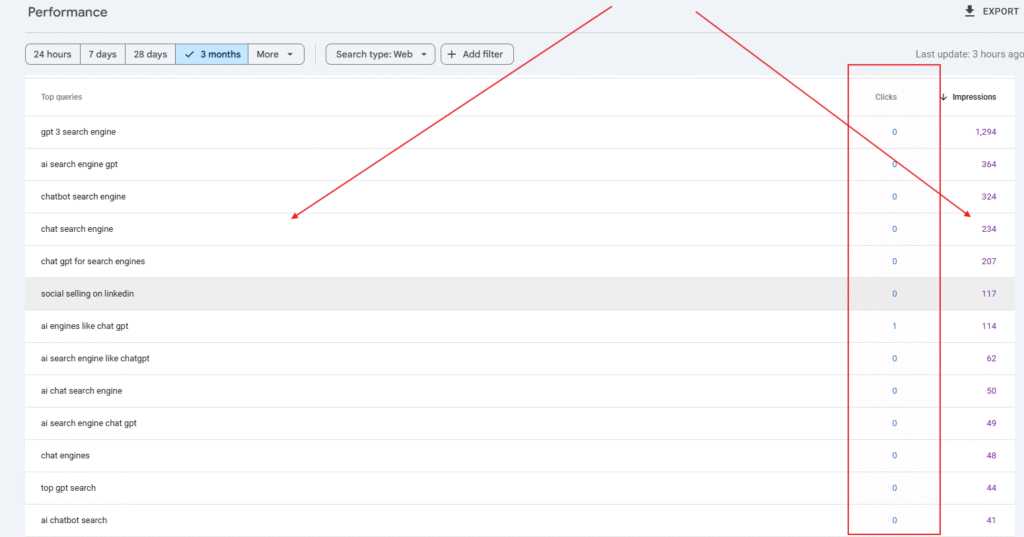Select the 28 days date range
The height and width of the screenshot is (537, 1024).
(x=150, y=54)
